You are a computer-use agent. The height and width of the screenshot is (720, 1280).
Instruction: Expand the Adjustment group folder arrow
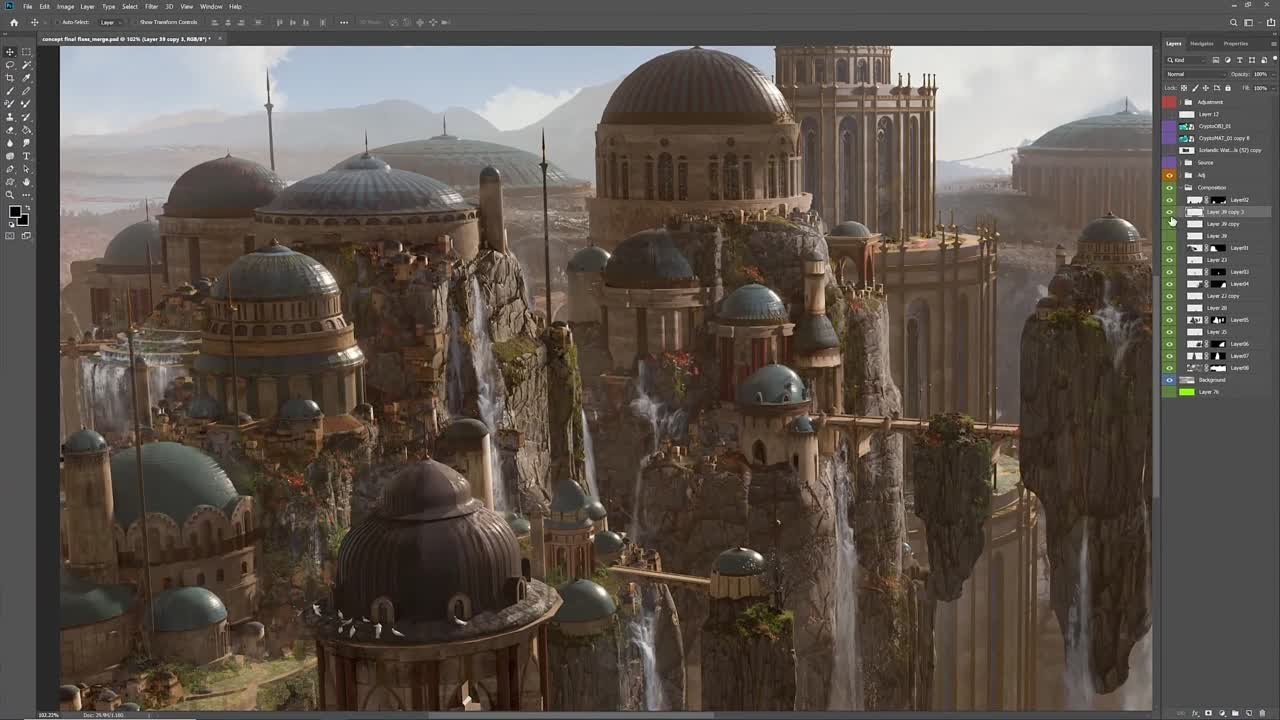tap(1180, 102)
